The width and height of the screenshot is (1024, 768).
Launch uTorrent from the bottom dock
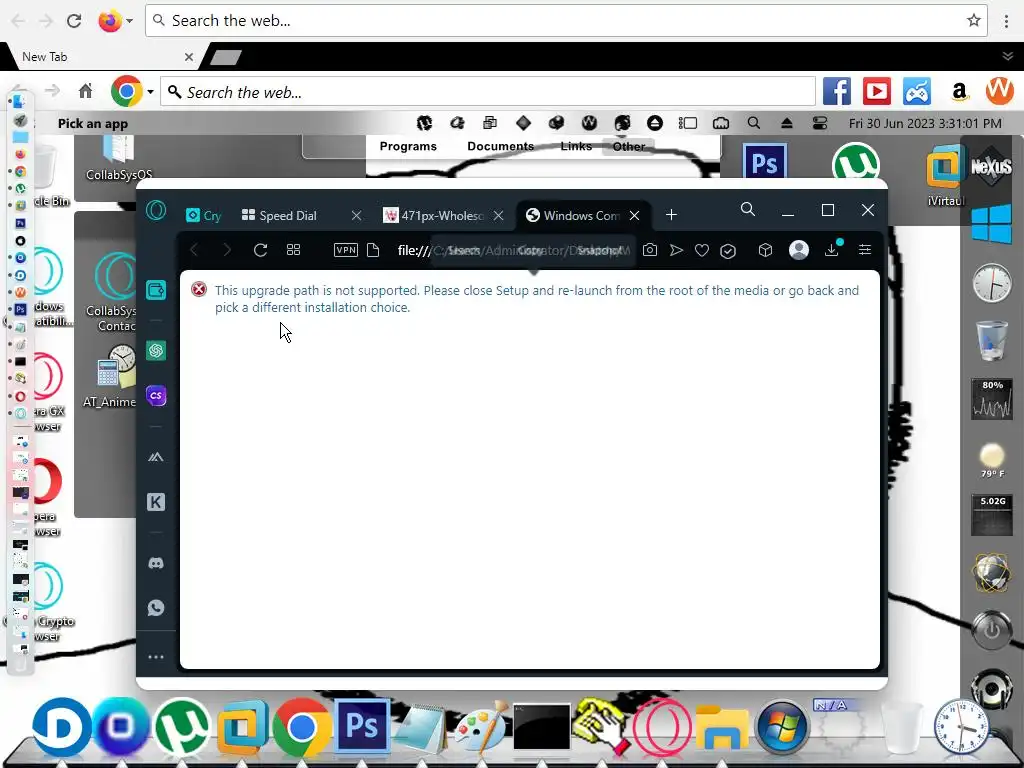pos(182,727)
